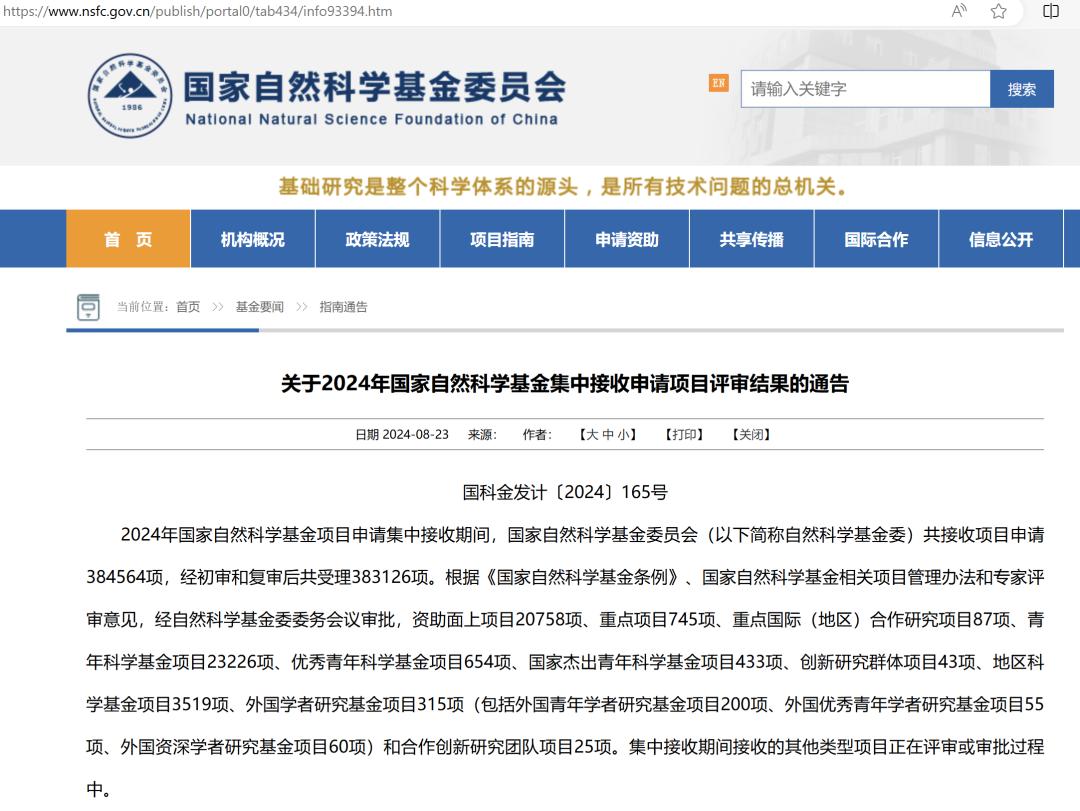The image size is (1080, 811).
Task: Open the 项目指南 navigation menu
Action: tap(502, 239)
